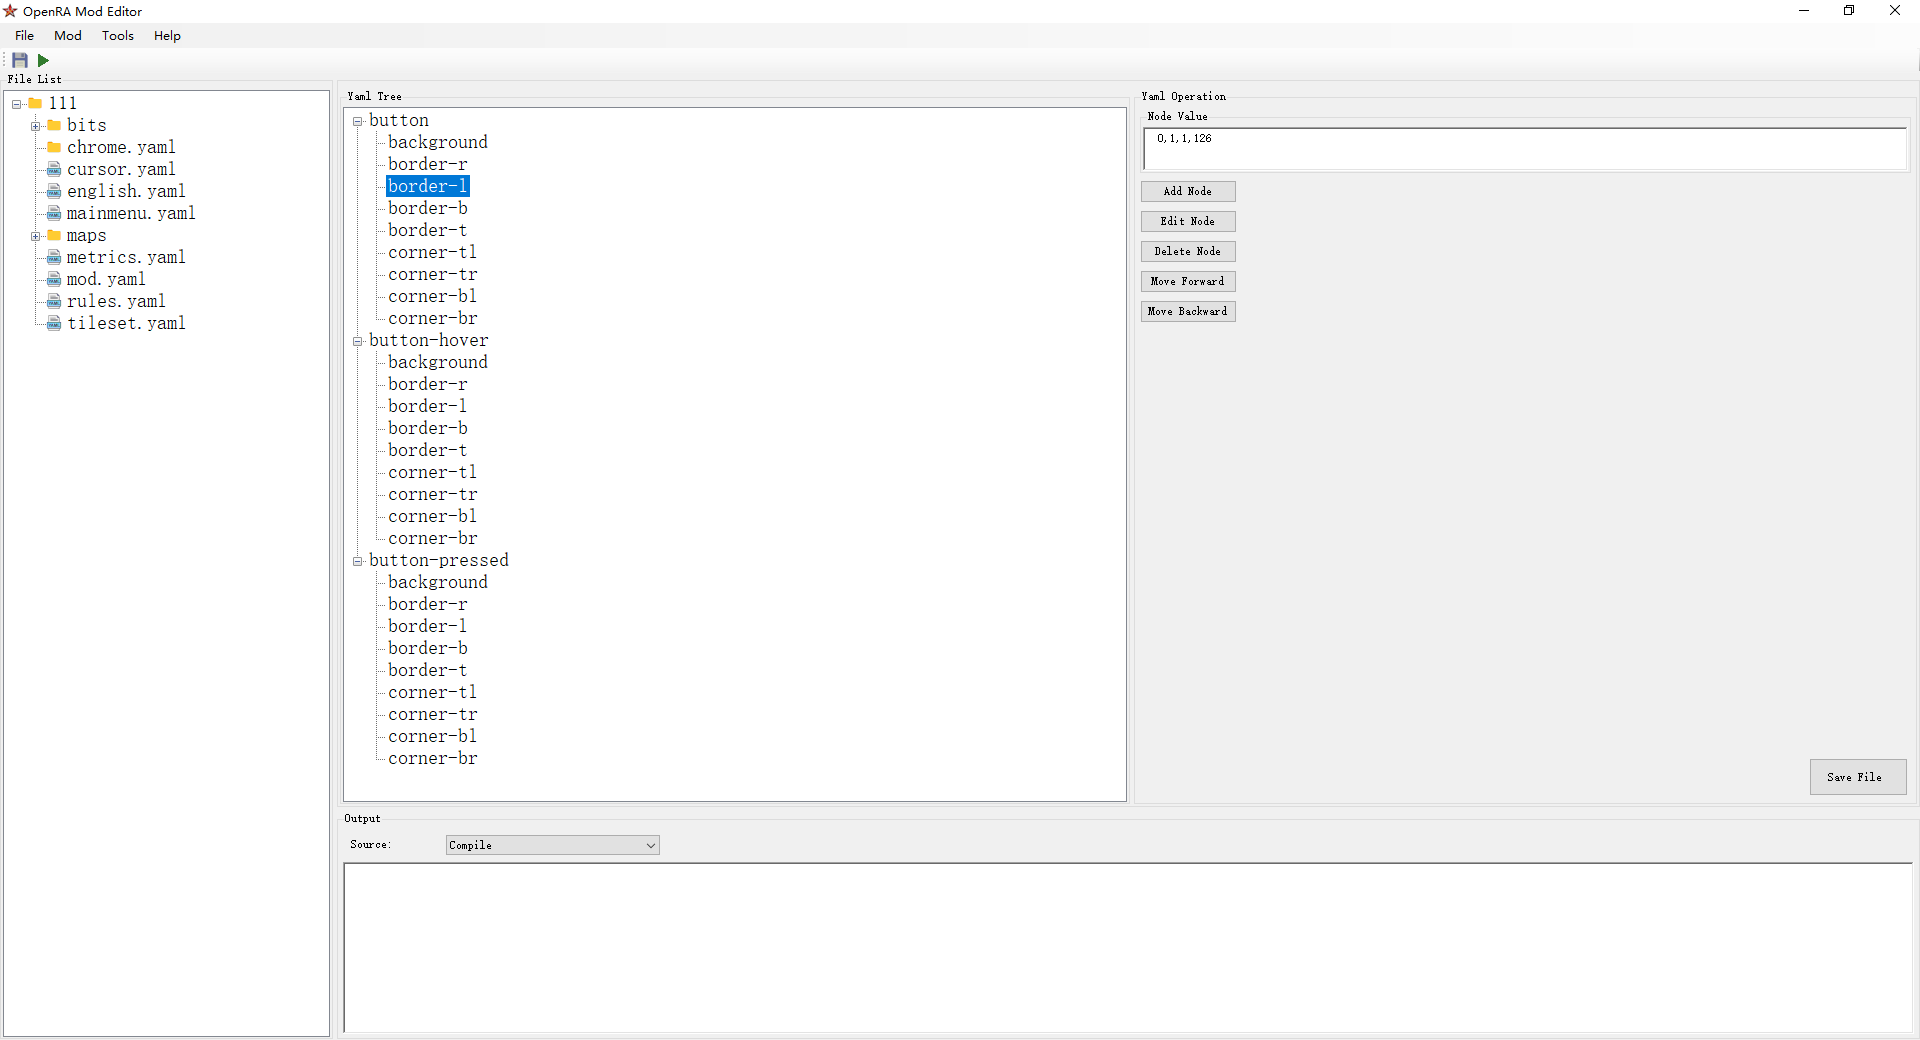Open the Tools menu
The height and width of the screenshot is (1040, 1920).
point(118,35)
